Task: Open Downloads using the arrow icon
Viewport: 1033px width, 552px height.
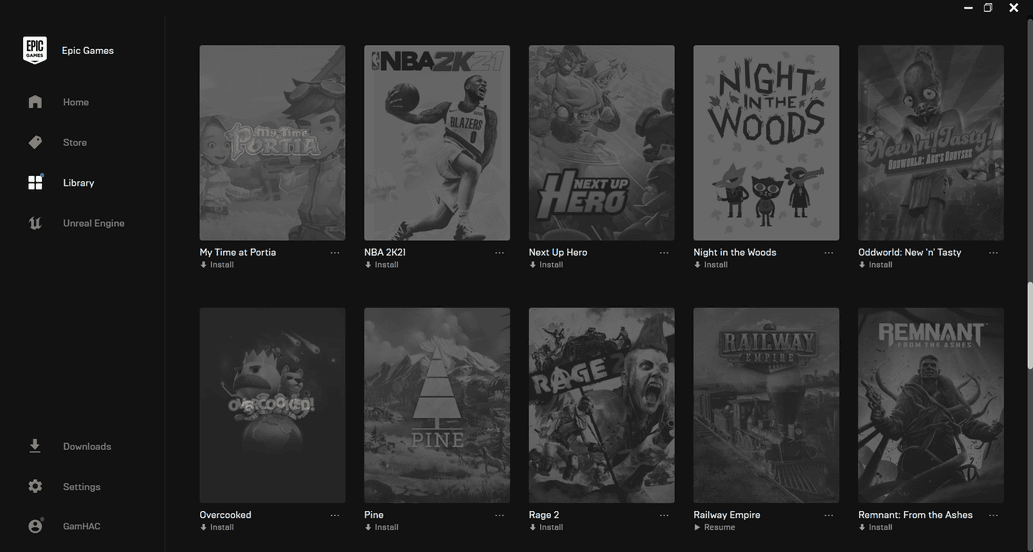Action: [x=35, y=446]
